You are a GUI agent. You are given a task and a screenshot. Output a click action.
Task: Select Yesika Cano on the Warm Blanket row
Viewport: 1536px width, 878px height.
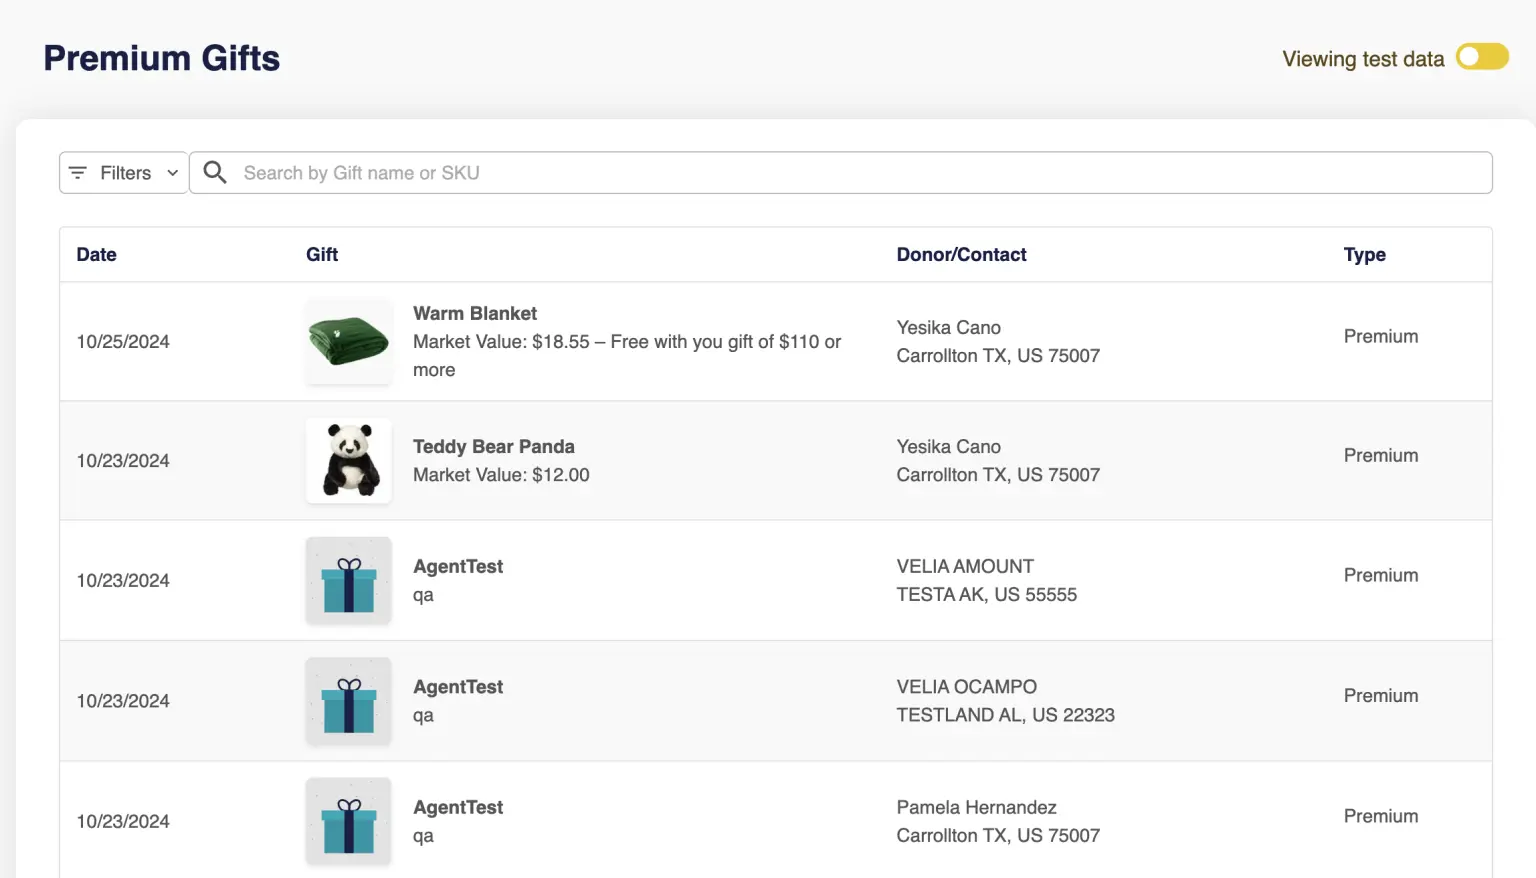(948, 328)
